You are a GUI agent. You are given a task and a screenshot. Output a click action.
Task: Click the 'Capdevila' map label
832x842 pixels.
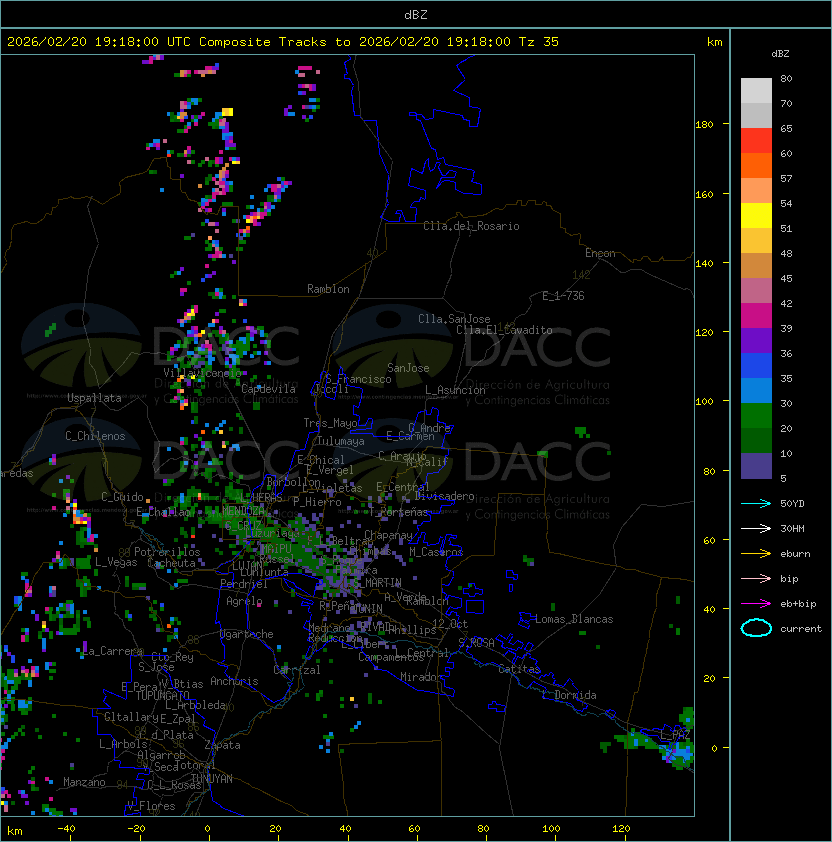[268, 389]
